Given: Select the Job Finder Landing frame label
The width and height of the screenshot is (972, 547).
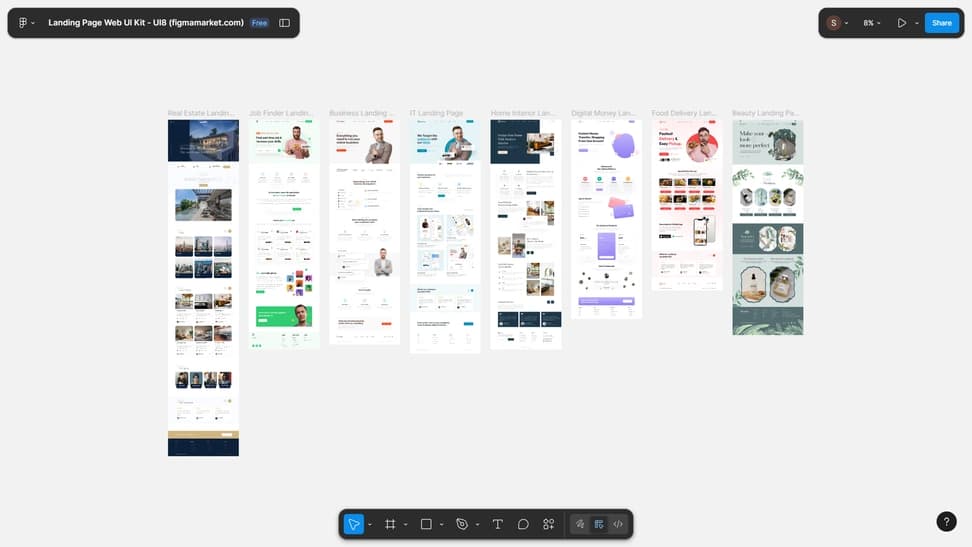Looking at the screenshot, I should [x=281, y=113].
